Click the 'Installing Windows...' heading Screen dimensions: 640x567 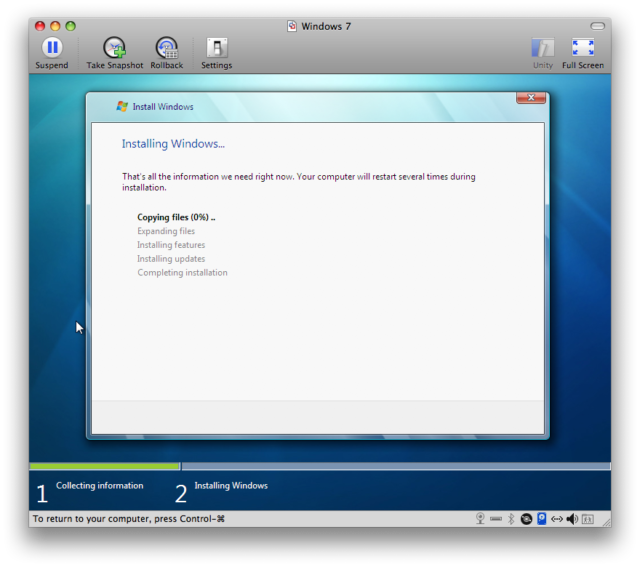173,144
